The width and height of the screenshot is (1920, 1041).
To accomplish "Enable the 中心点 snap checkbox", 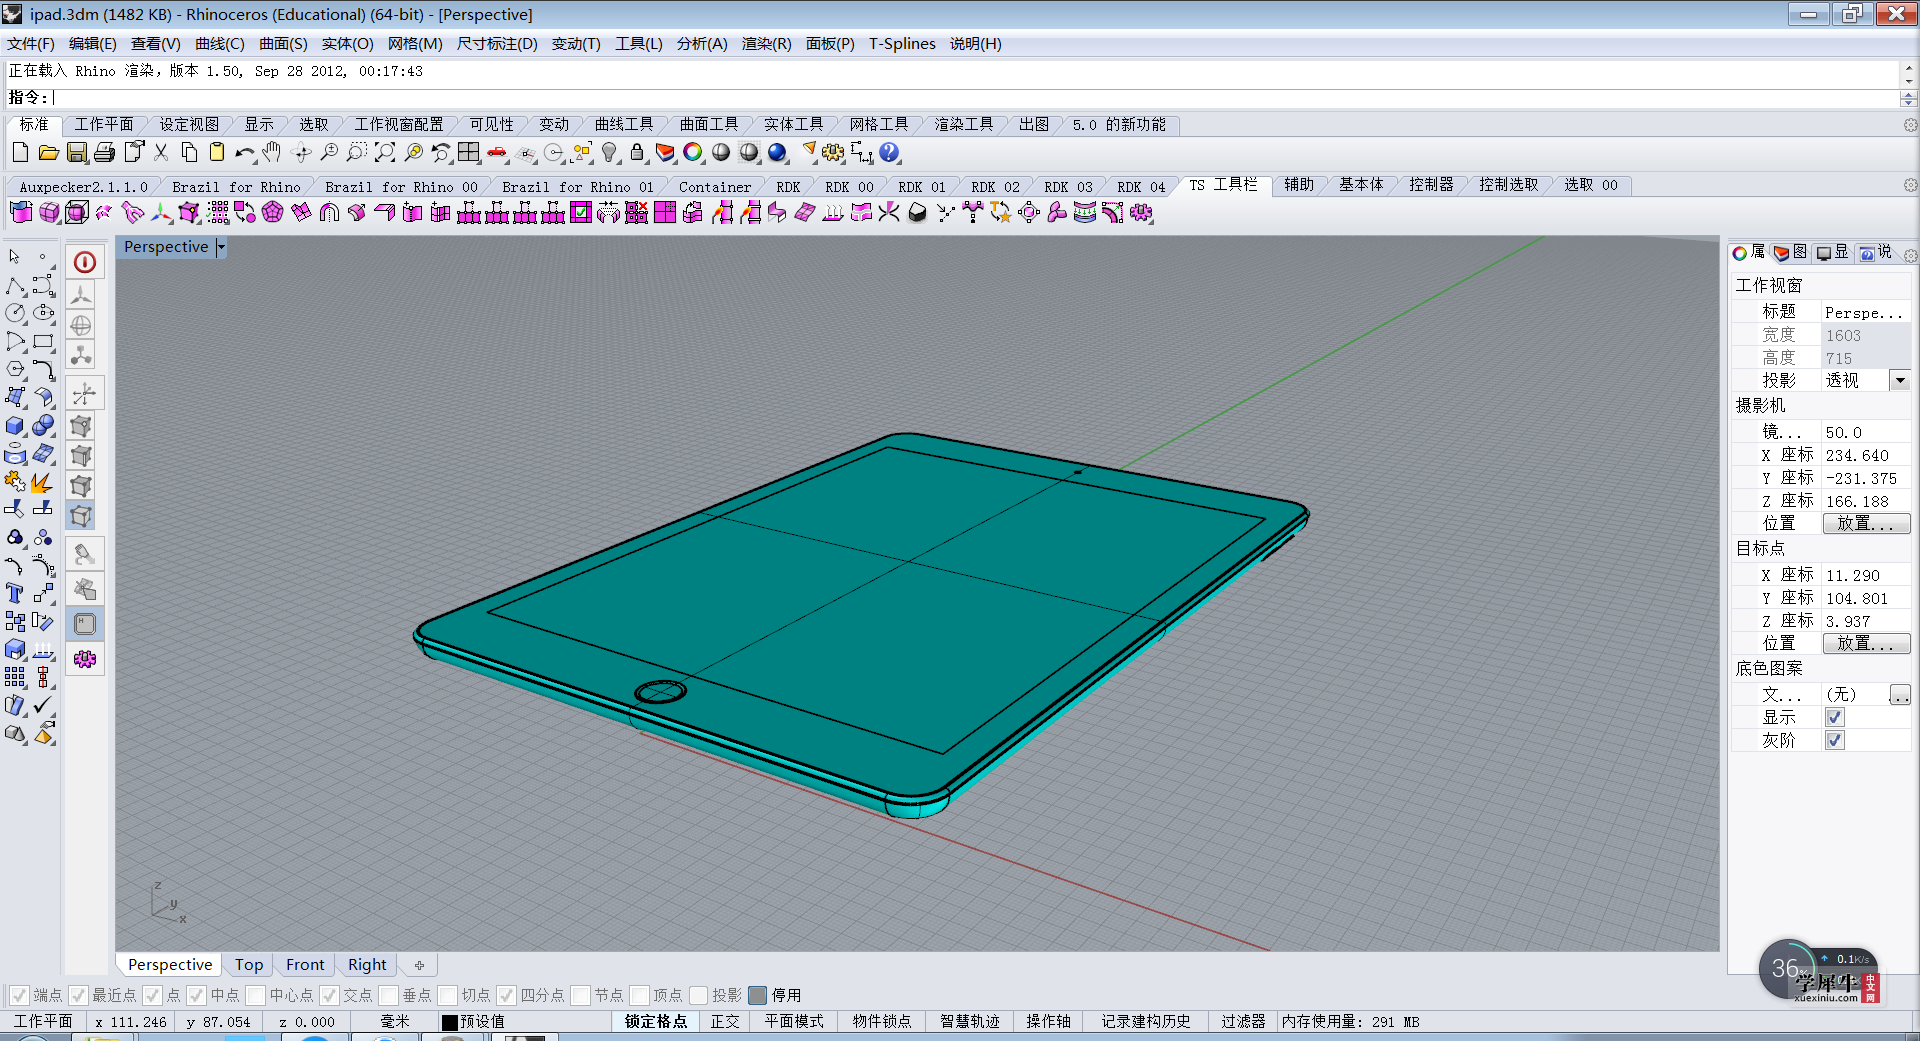I will 255,995.
